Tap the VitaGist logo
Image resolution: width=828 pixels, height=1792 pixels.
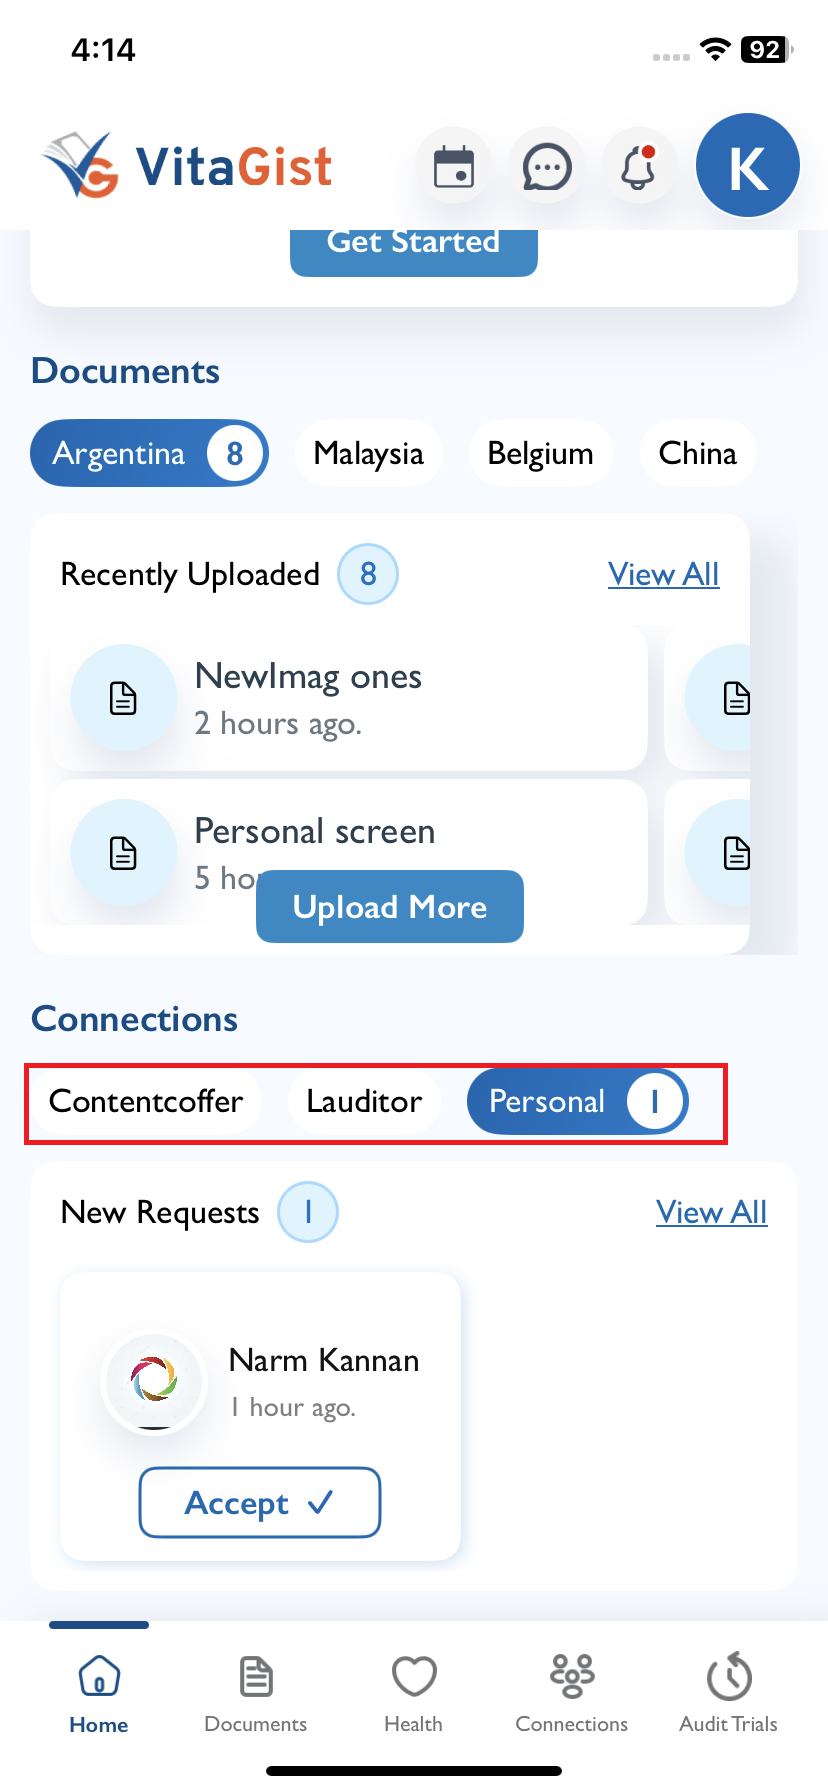(x=187, y=165)
